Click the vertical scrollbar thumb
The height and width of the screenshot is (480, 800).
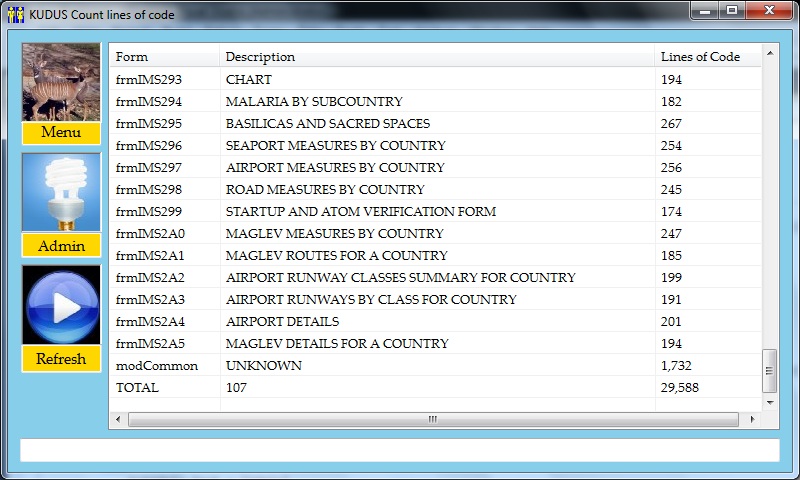769,371
